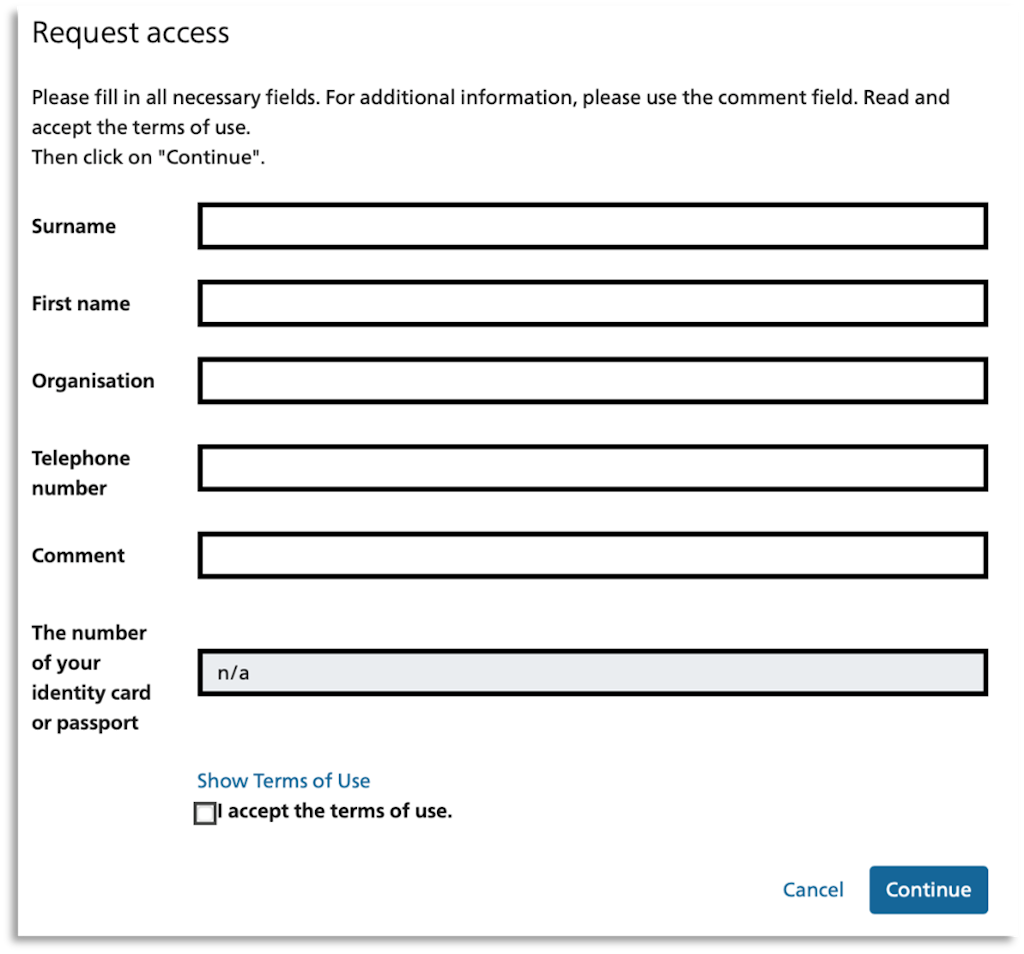Click inside the Surname input field
Image resolution: width=1024 pixels, height=954 pixels.
[x=590, y=226]
